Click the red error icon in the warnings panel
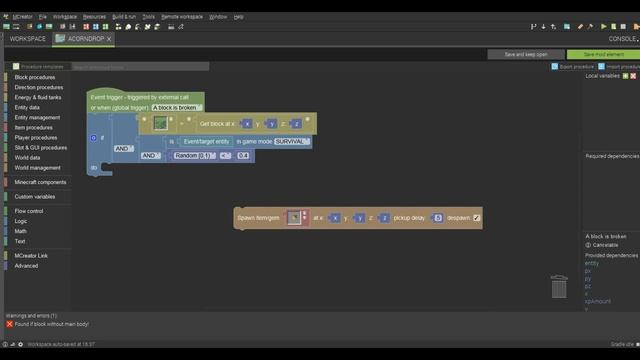This screenshot has height=360, width=640. pyautogui.click(x=9, y=324)
